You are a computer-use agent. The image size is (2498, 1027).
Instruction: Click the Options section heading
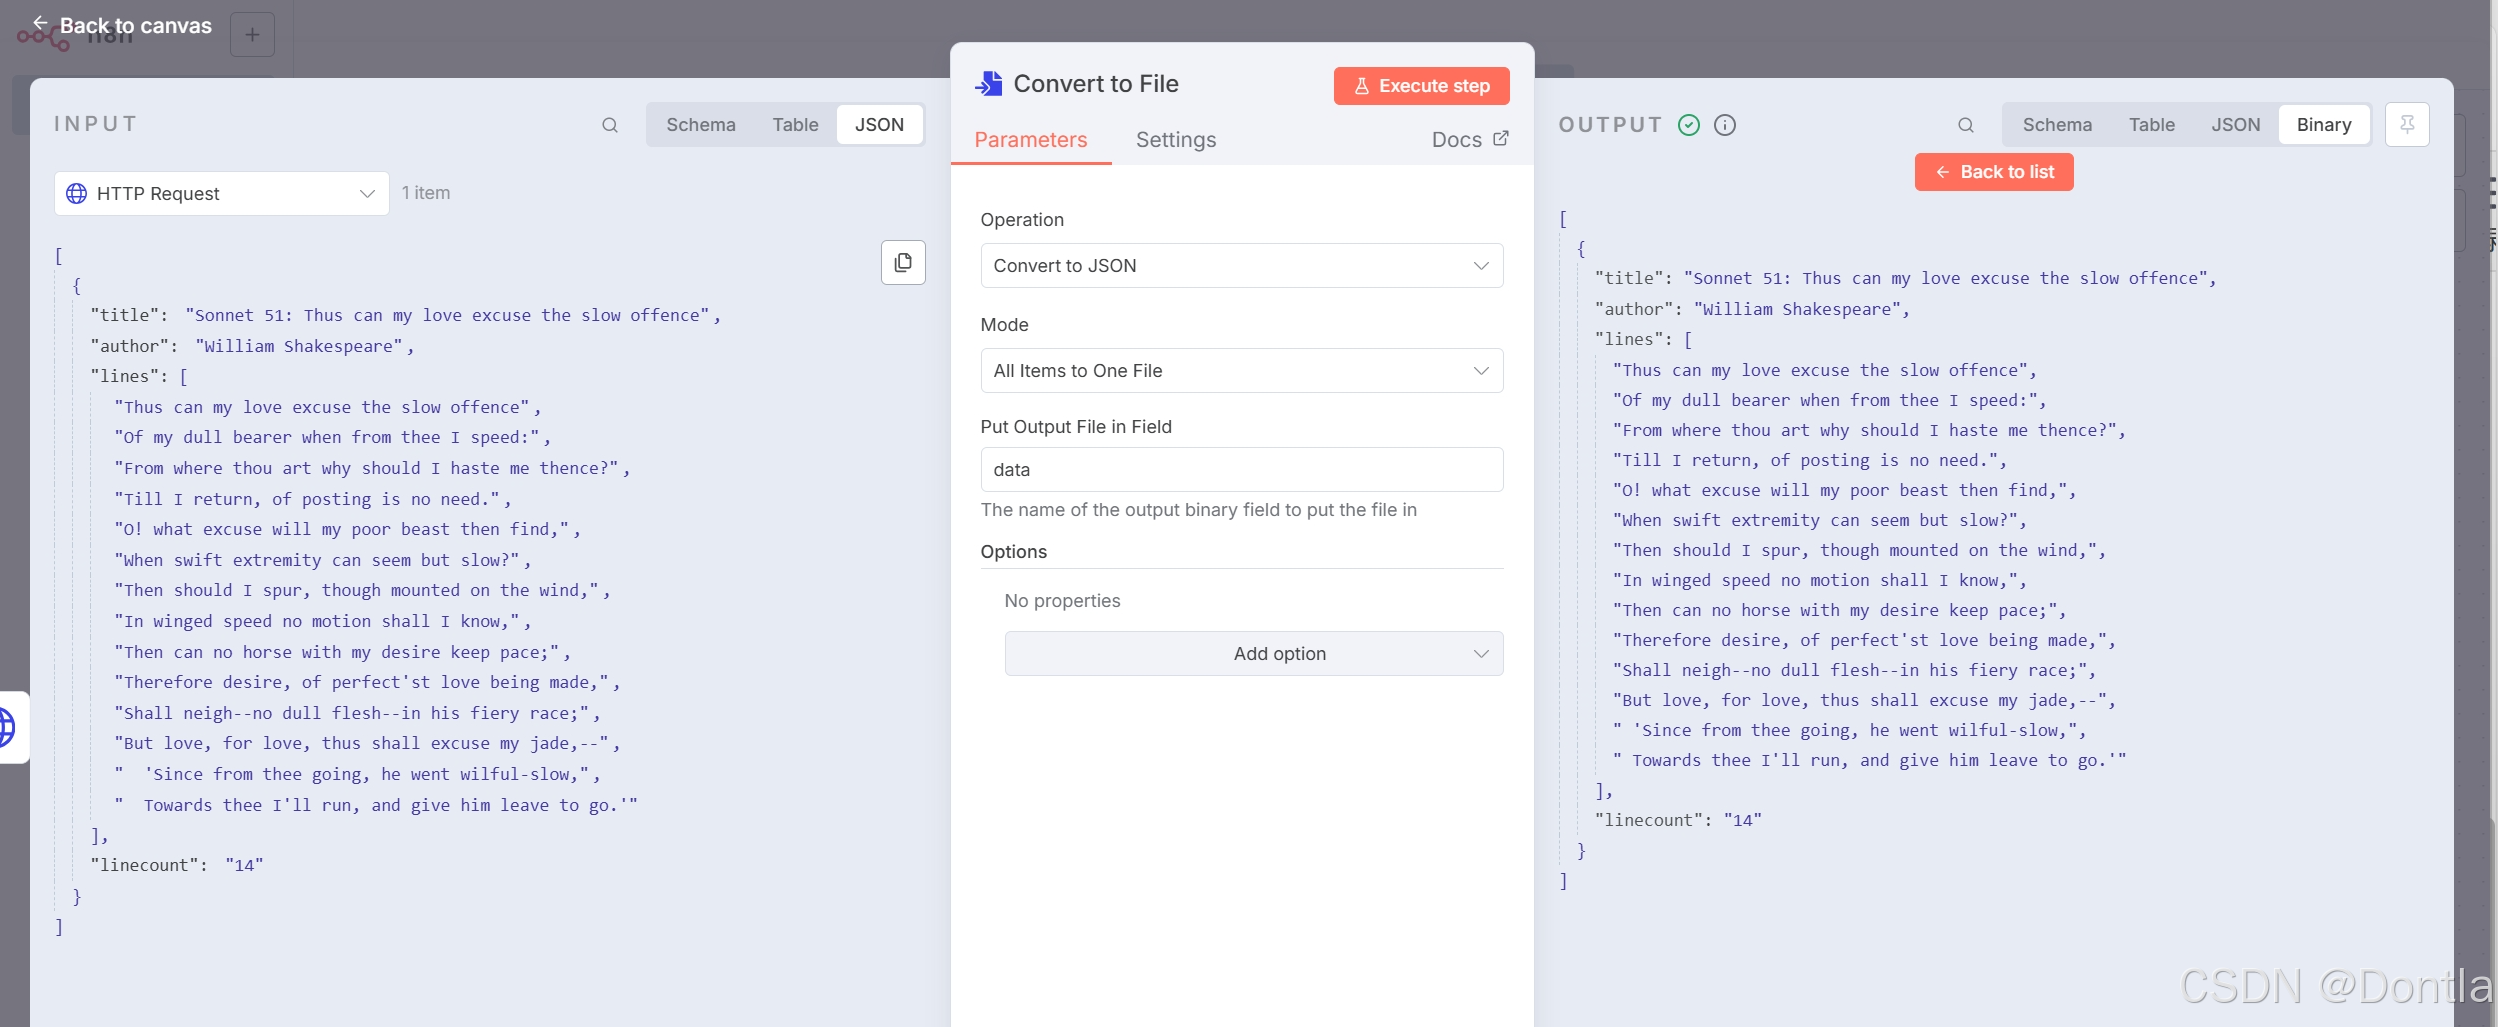(x=1013, y=552)
